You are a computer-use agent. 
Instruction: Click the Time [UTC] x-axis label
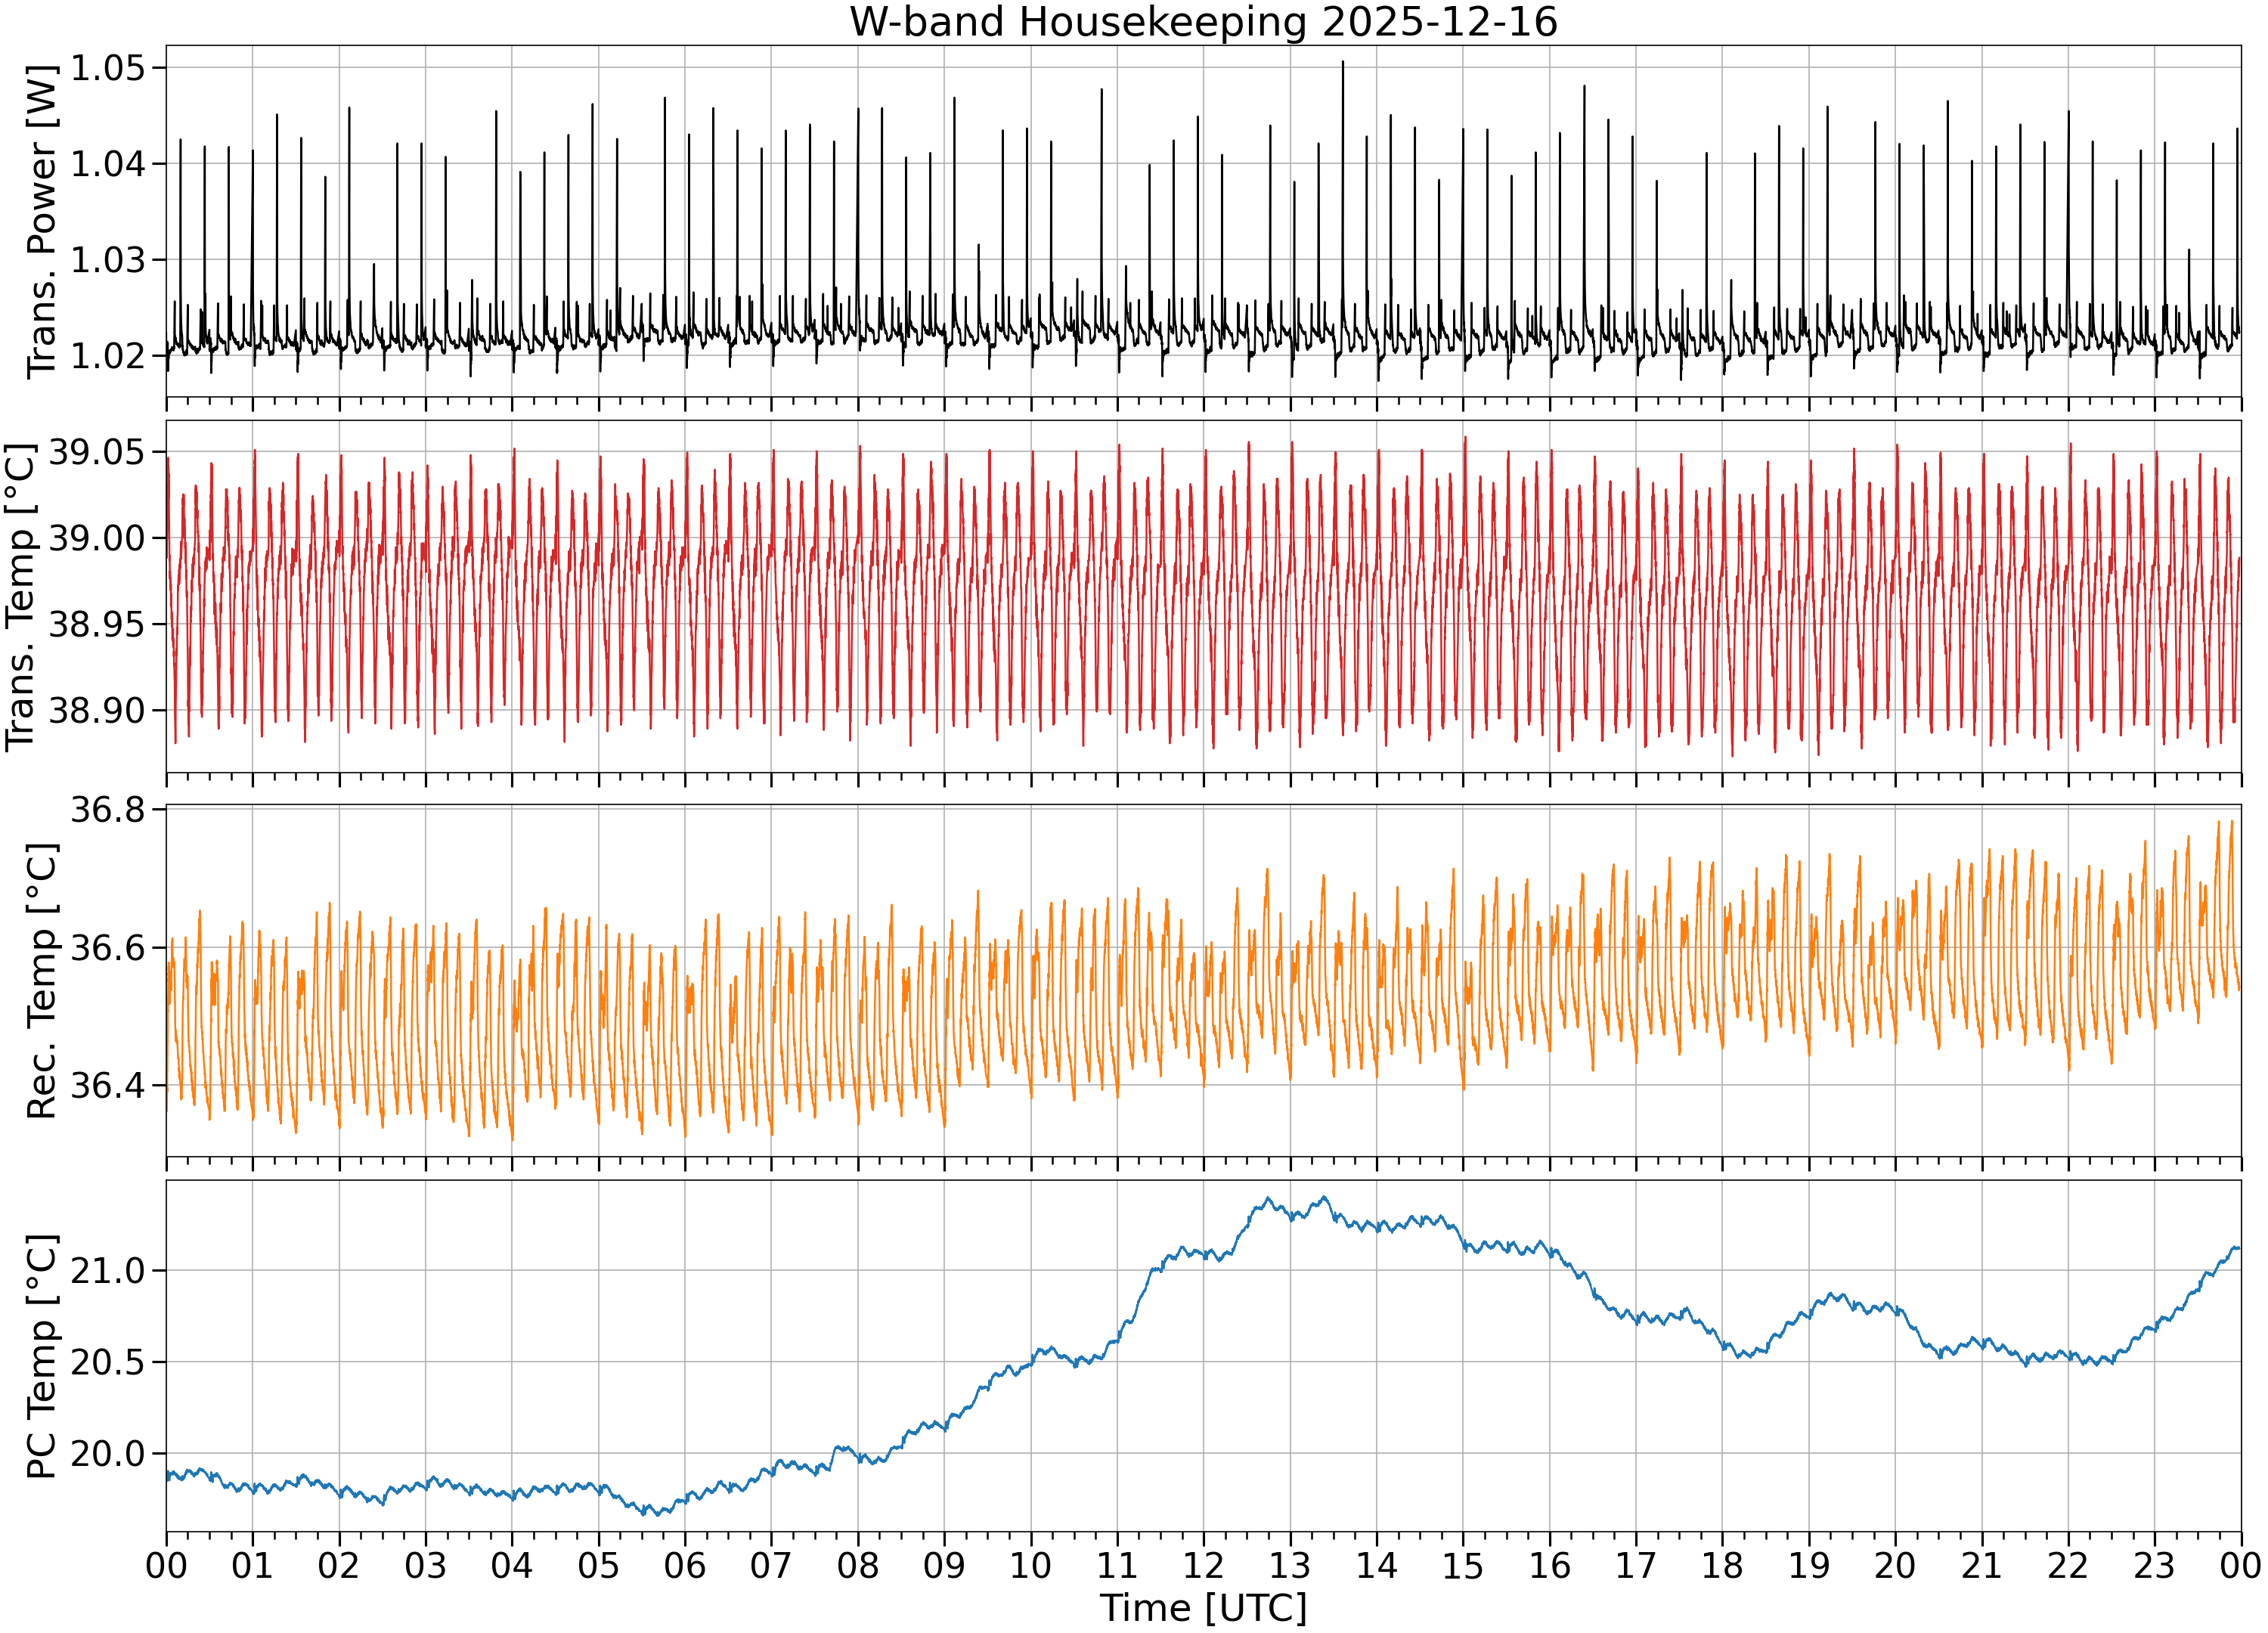point(1203,1608)
